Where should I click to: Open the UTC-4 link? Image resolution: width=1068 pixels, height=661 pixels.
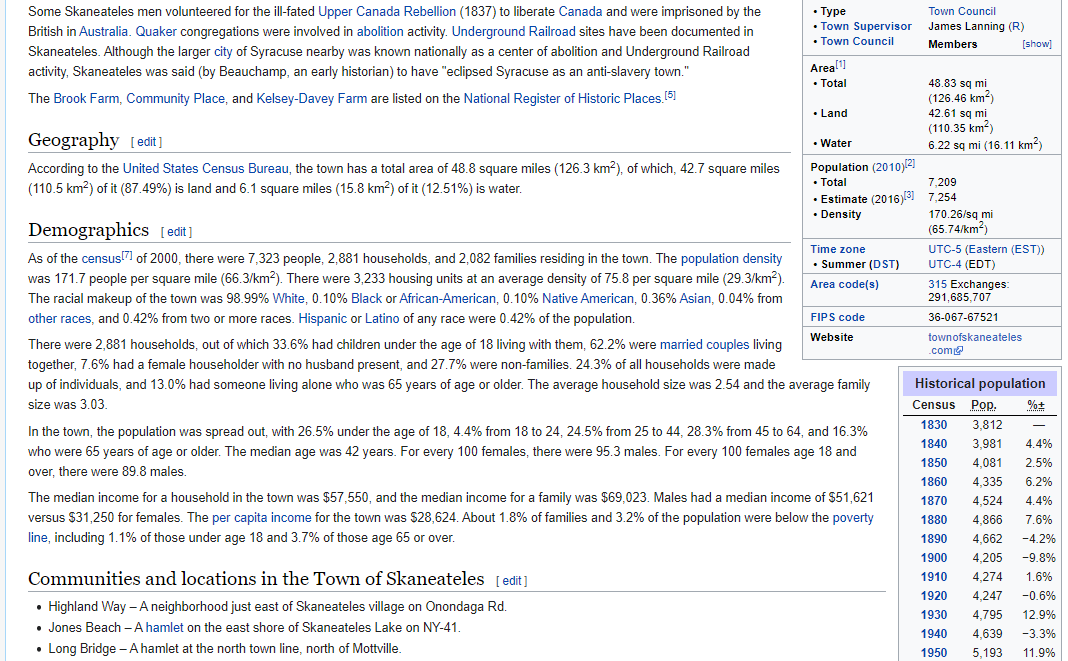click(x=945, y=264)
